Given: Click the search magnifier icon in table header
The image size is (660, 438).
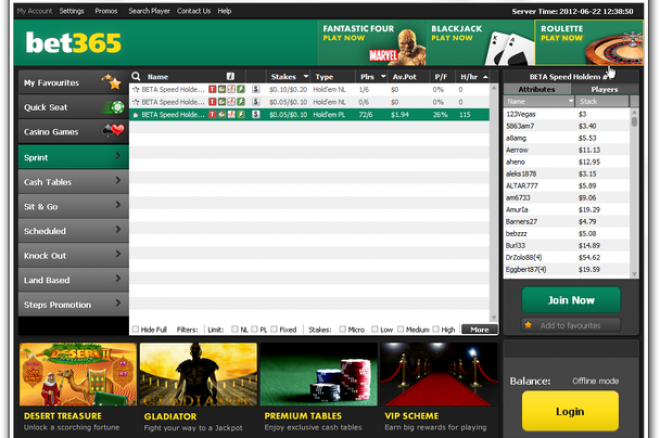Looking at the screenshot, I should [136, 76].
